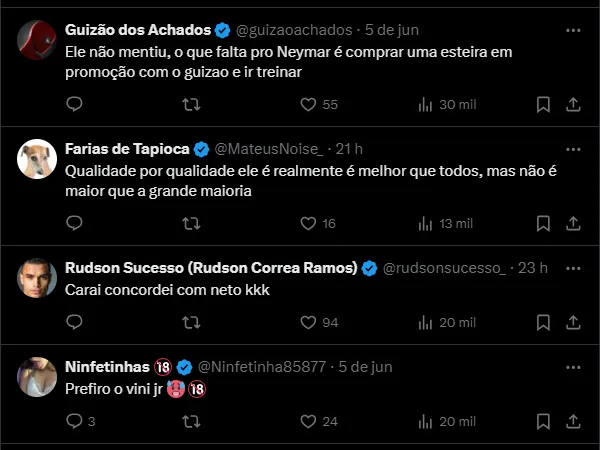View analytics of the Ninfetinhas tweet

424,421
